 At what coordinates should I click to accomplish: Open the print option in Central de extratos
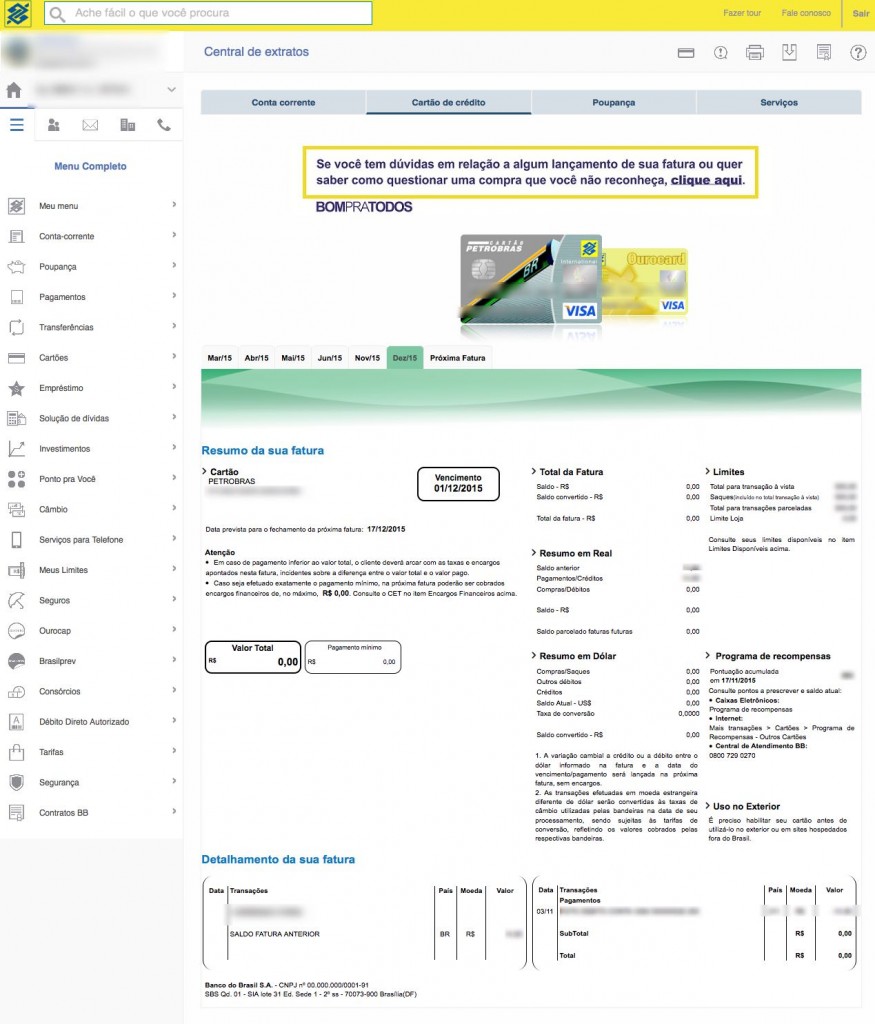tap(756, 52)
